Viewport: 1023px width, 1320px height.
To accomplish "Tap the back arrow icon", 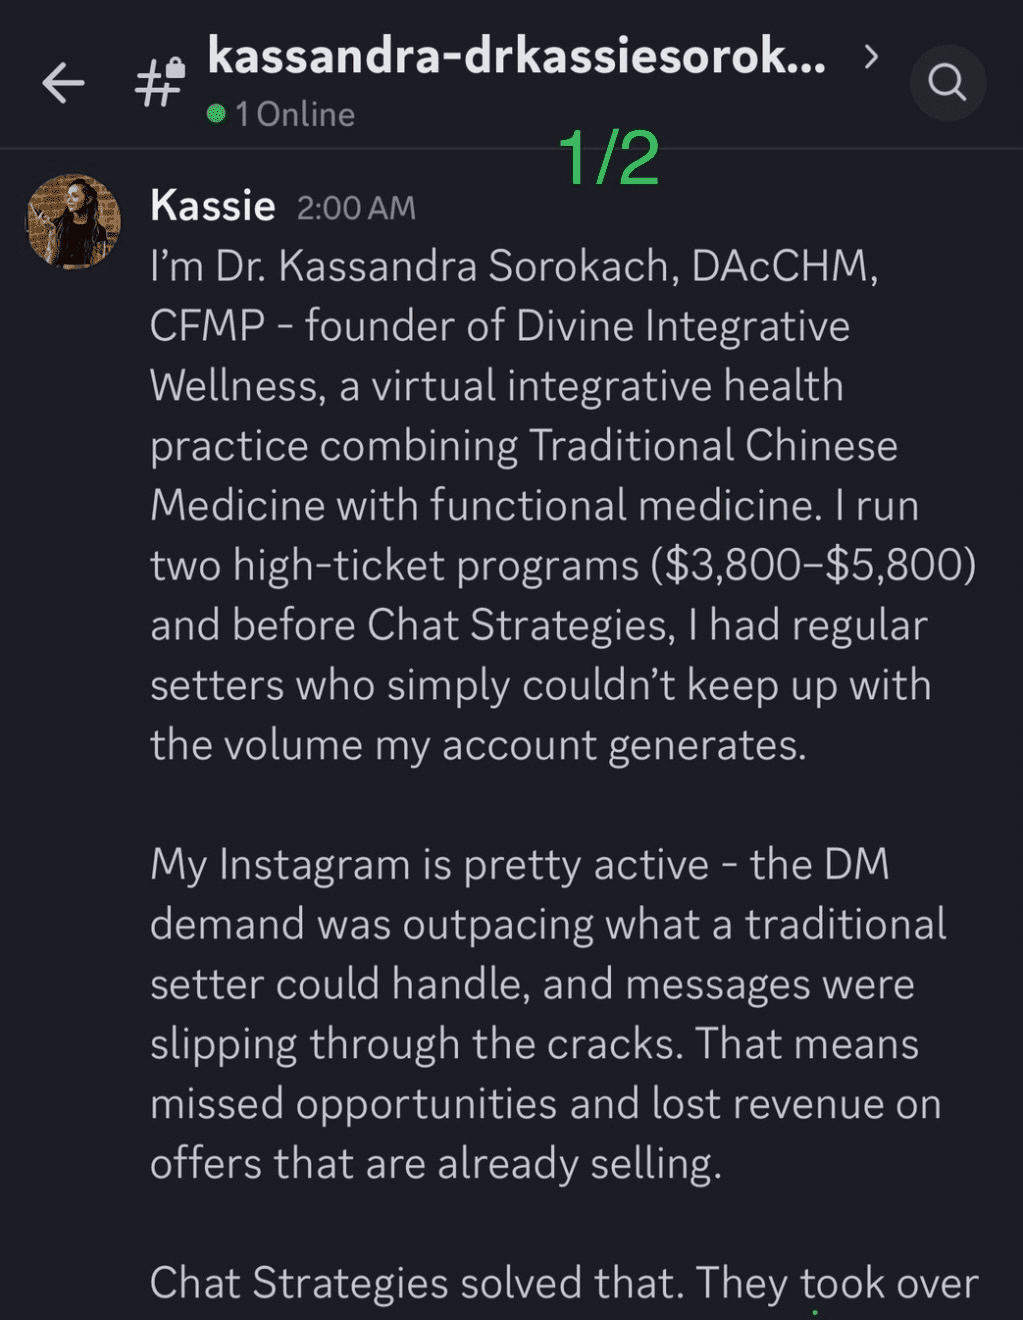I will tap(63, 83).
